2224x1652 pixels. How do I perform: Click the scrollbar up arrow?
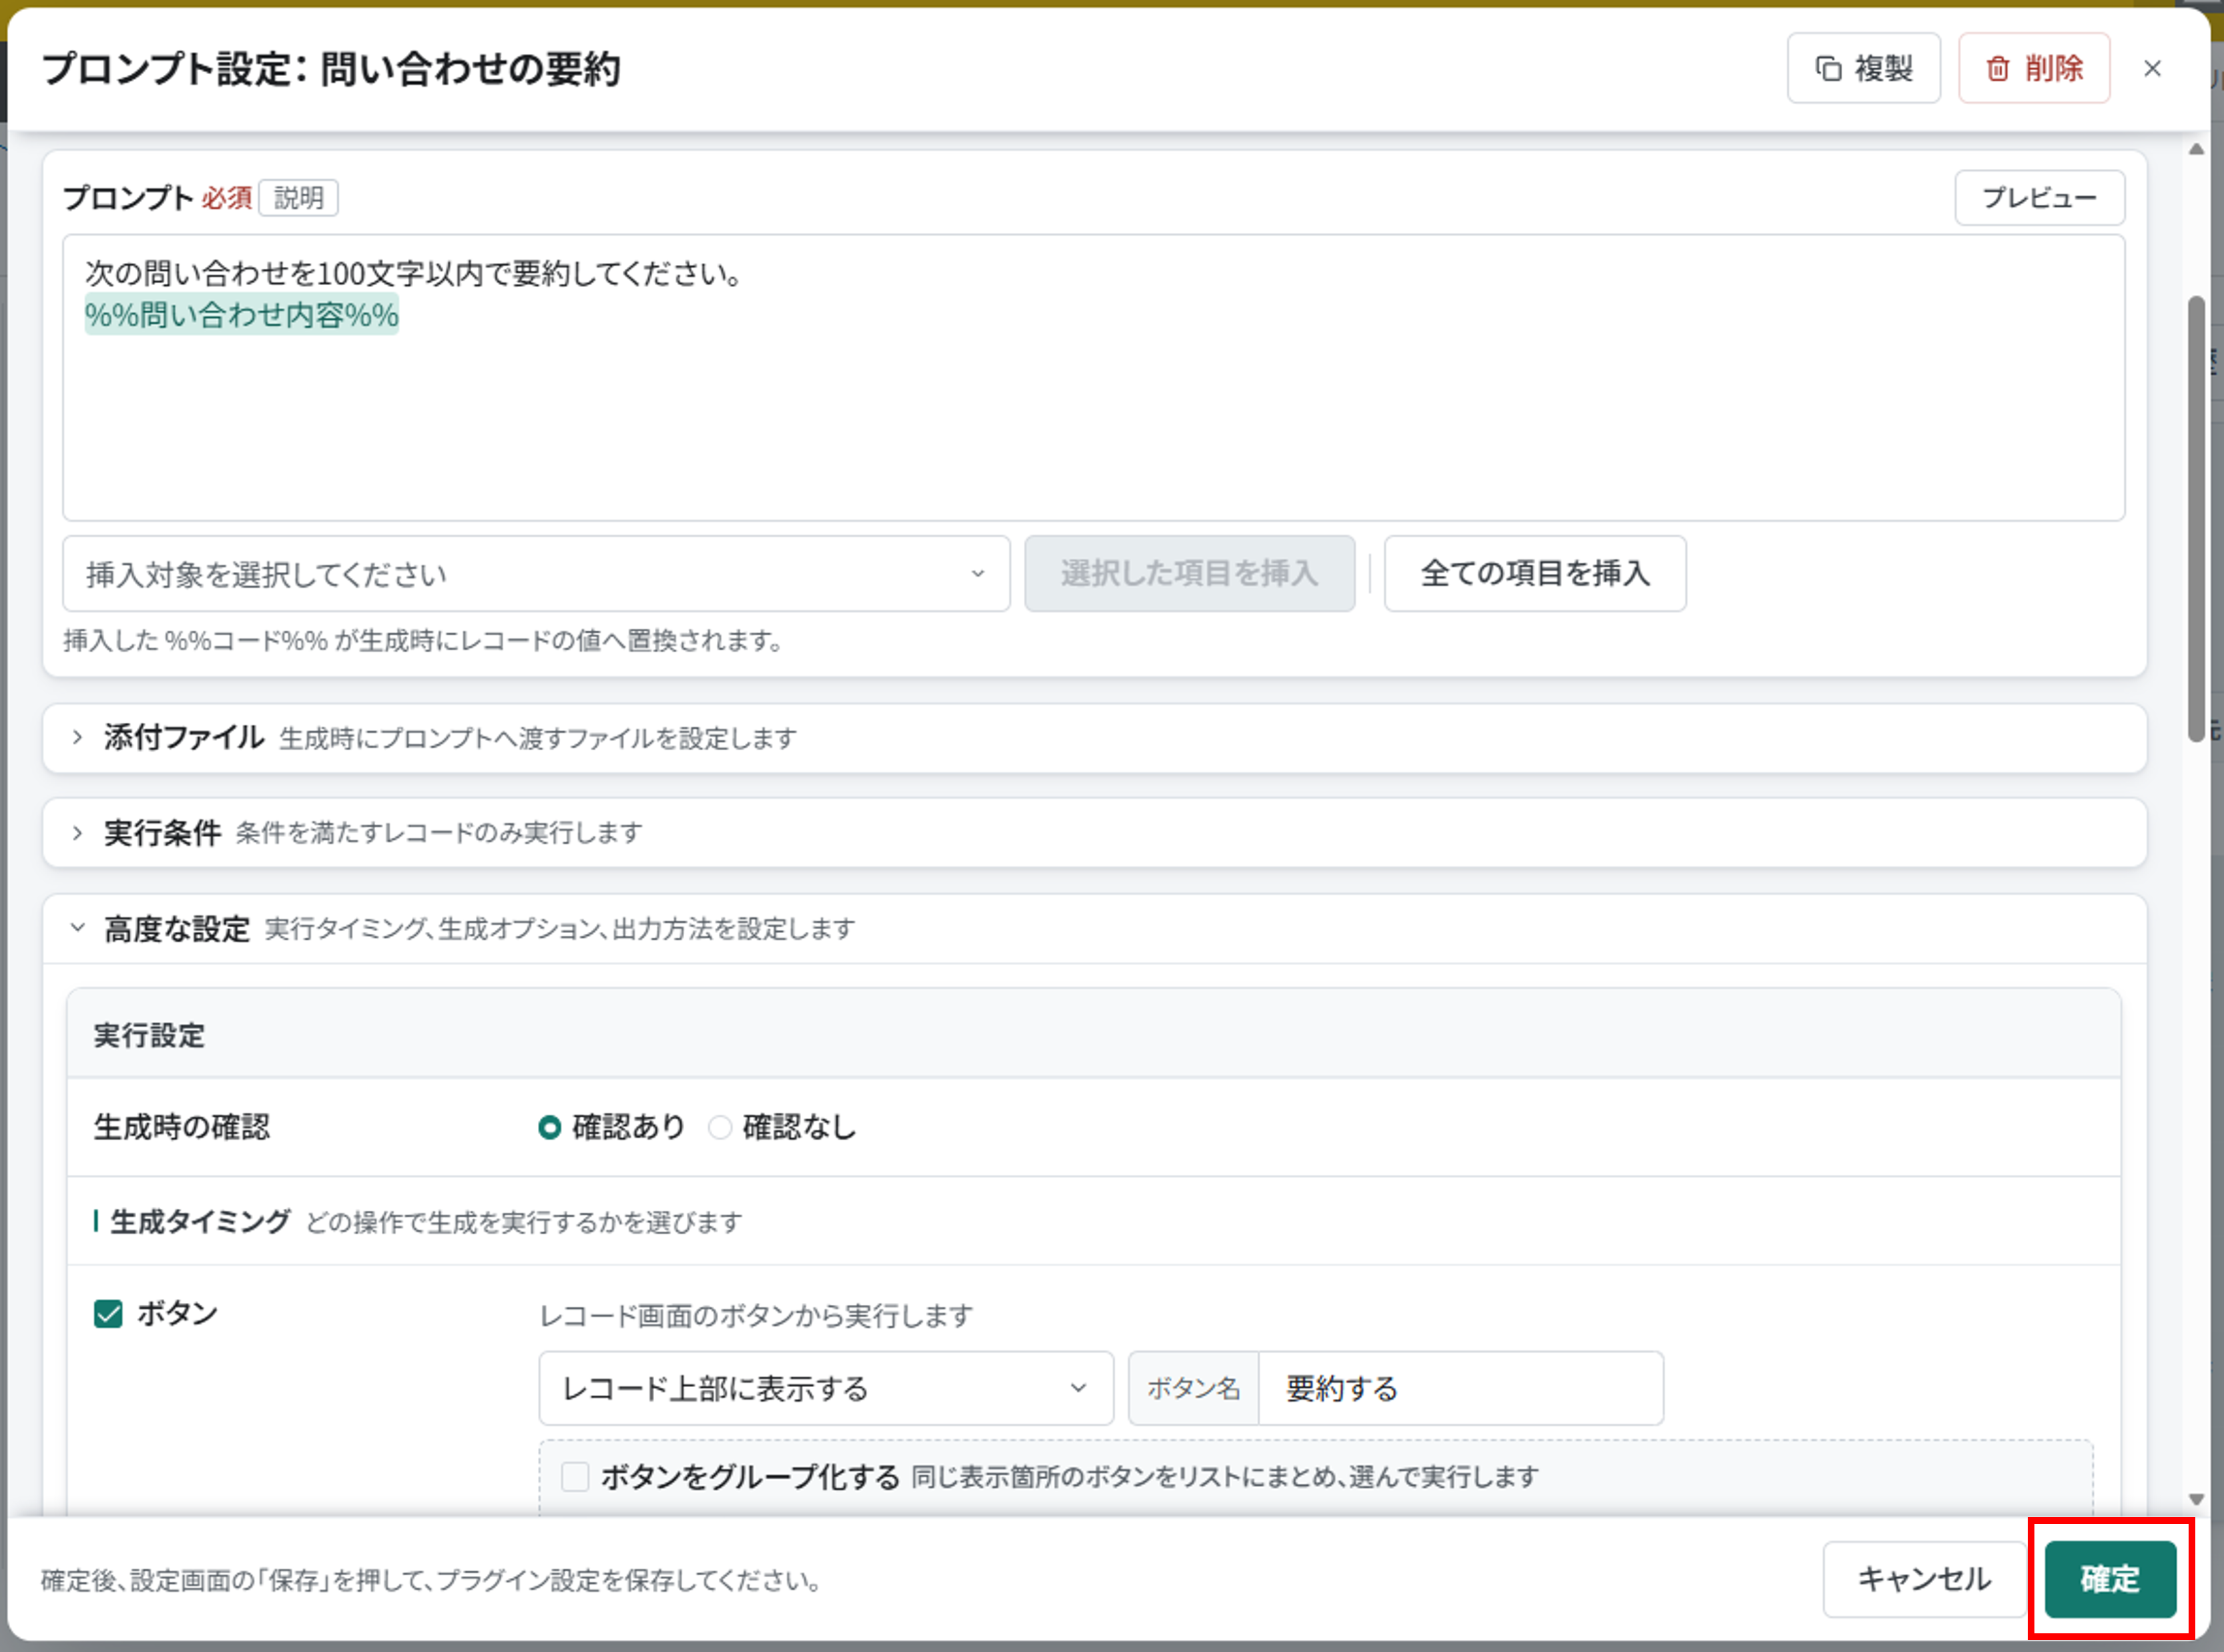click(x=2196, y=149)
